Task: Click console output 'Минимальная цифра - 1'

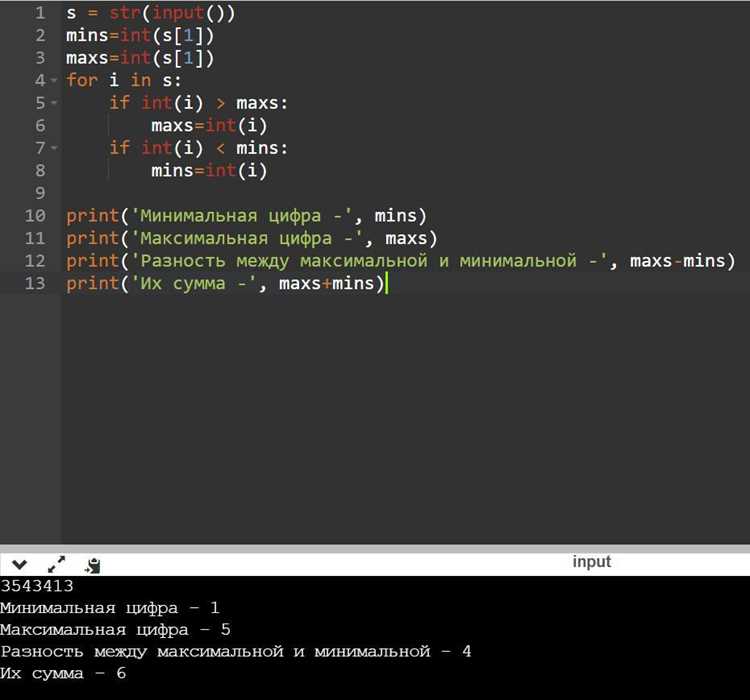Action: click(110, 608)
